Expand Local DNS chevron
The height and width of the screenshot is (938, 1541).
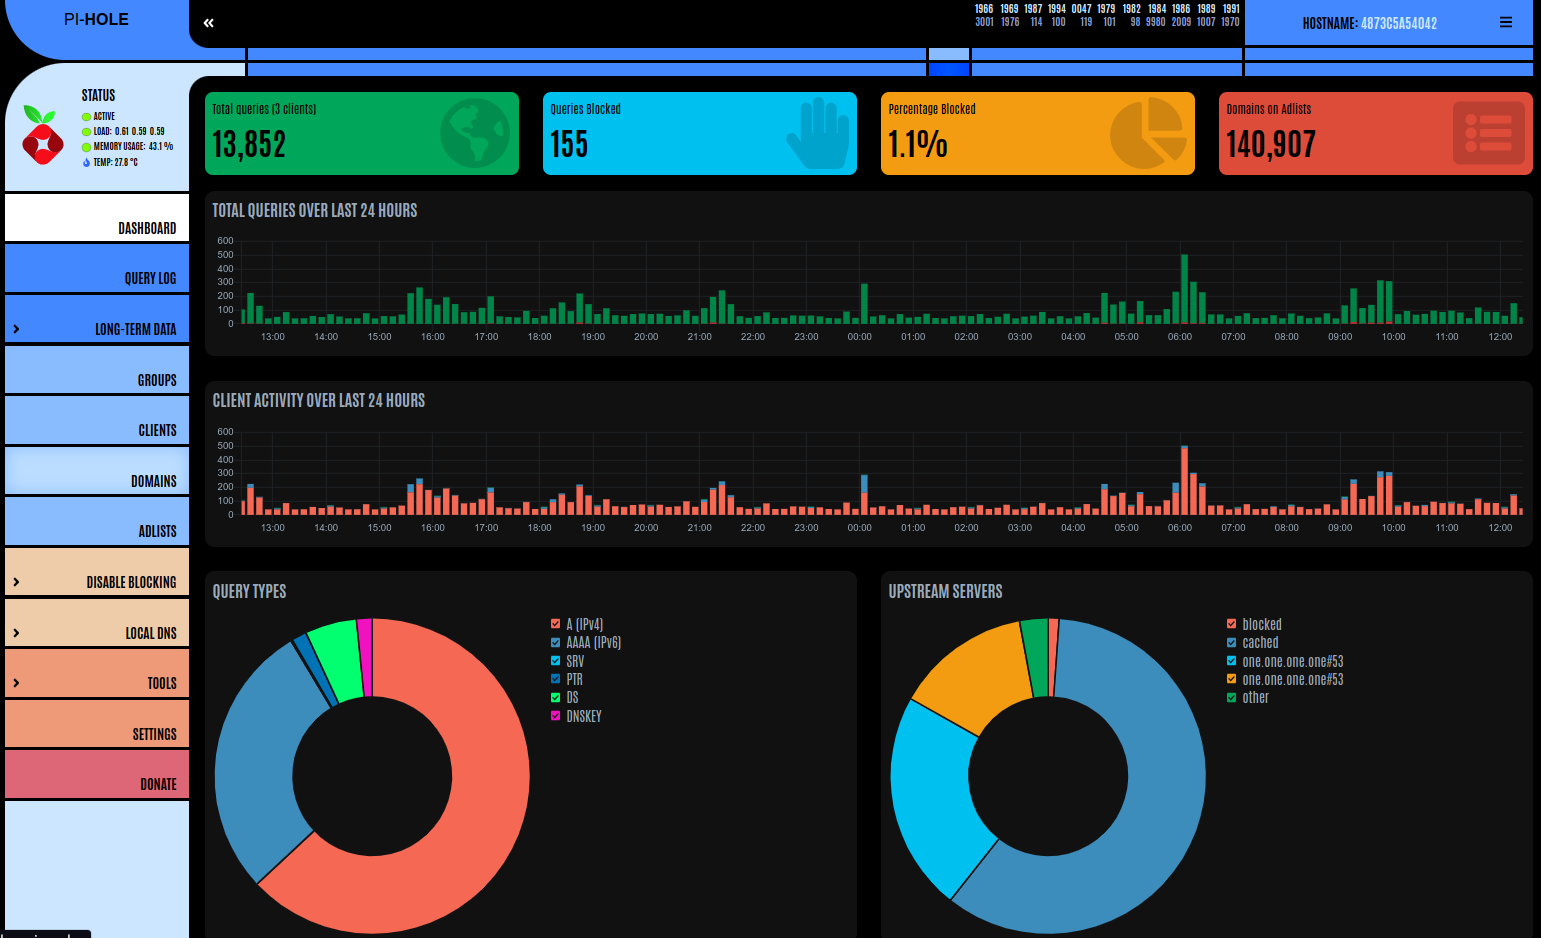pyautogui.click(x=16, y=633)
